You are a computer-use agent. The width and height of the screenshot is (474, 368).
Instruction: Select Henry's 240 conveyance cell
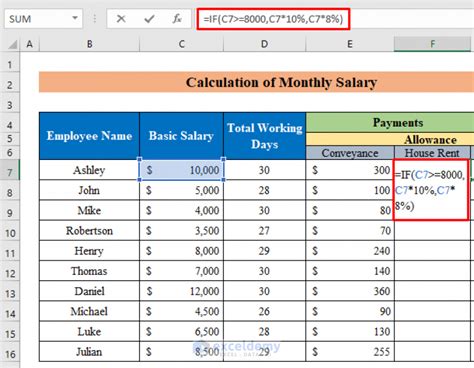(x=350, y=251)
